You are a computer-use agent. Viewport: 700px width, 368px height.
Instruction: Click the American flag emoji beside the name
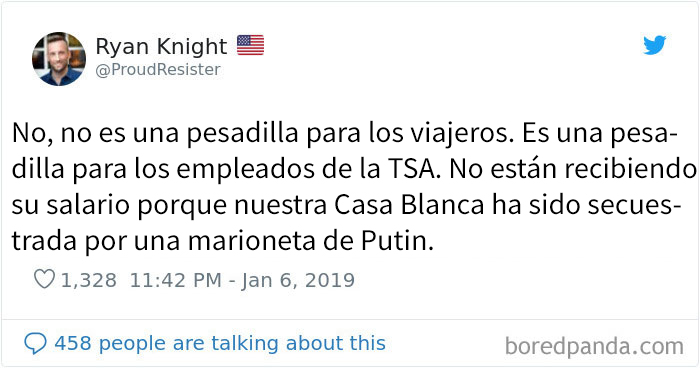250,45
